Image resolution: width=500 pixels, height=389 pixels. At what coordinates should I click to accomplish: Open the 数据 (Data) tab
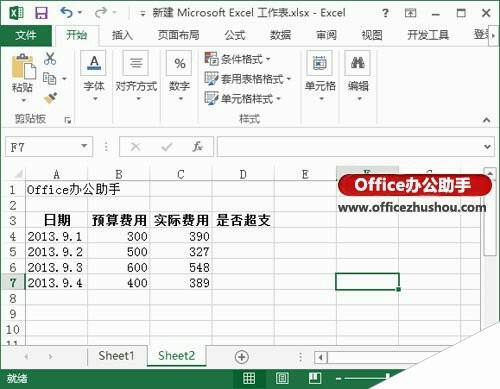pyautogui.click(x=280, y=35)
